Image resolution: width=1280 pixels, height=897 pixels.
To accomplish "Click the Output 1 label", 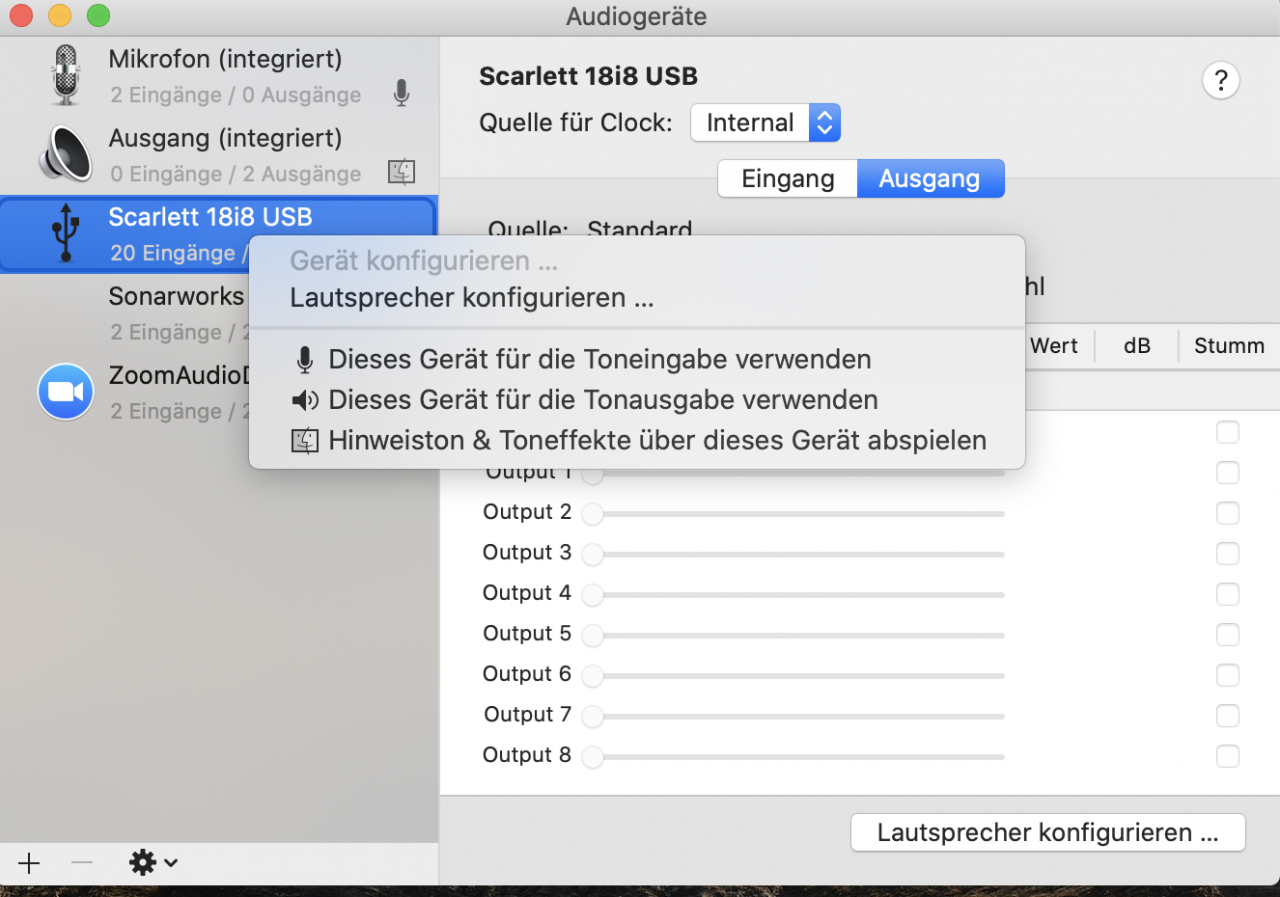I will click(x=527, y=472).
